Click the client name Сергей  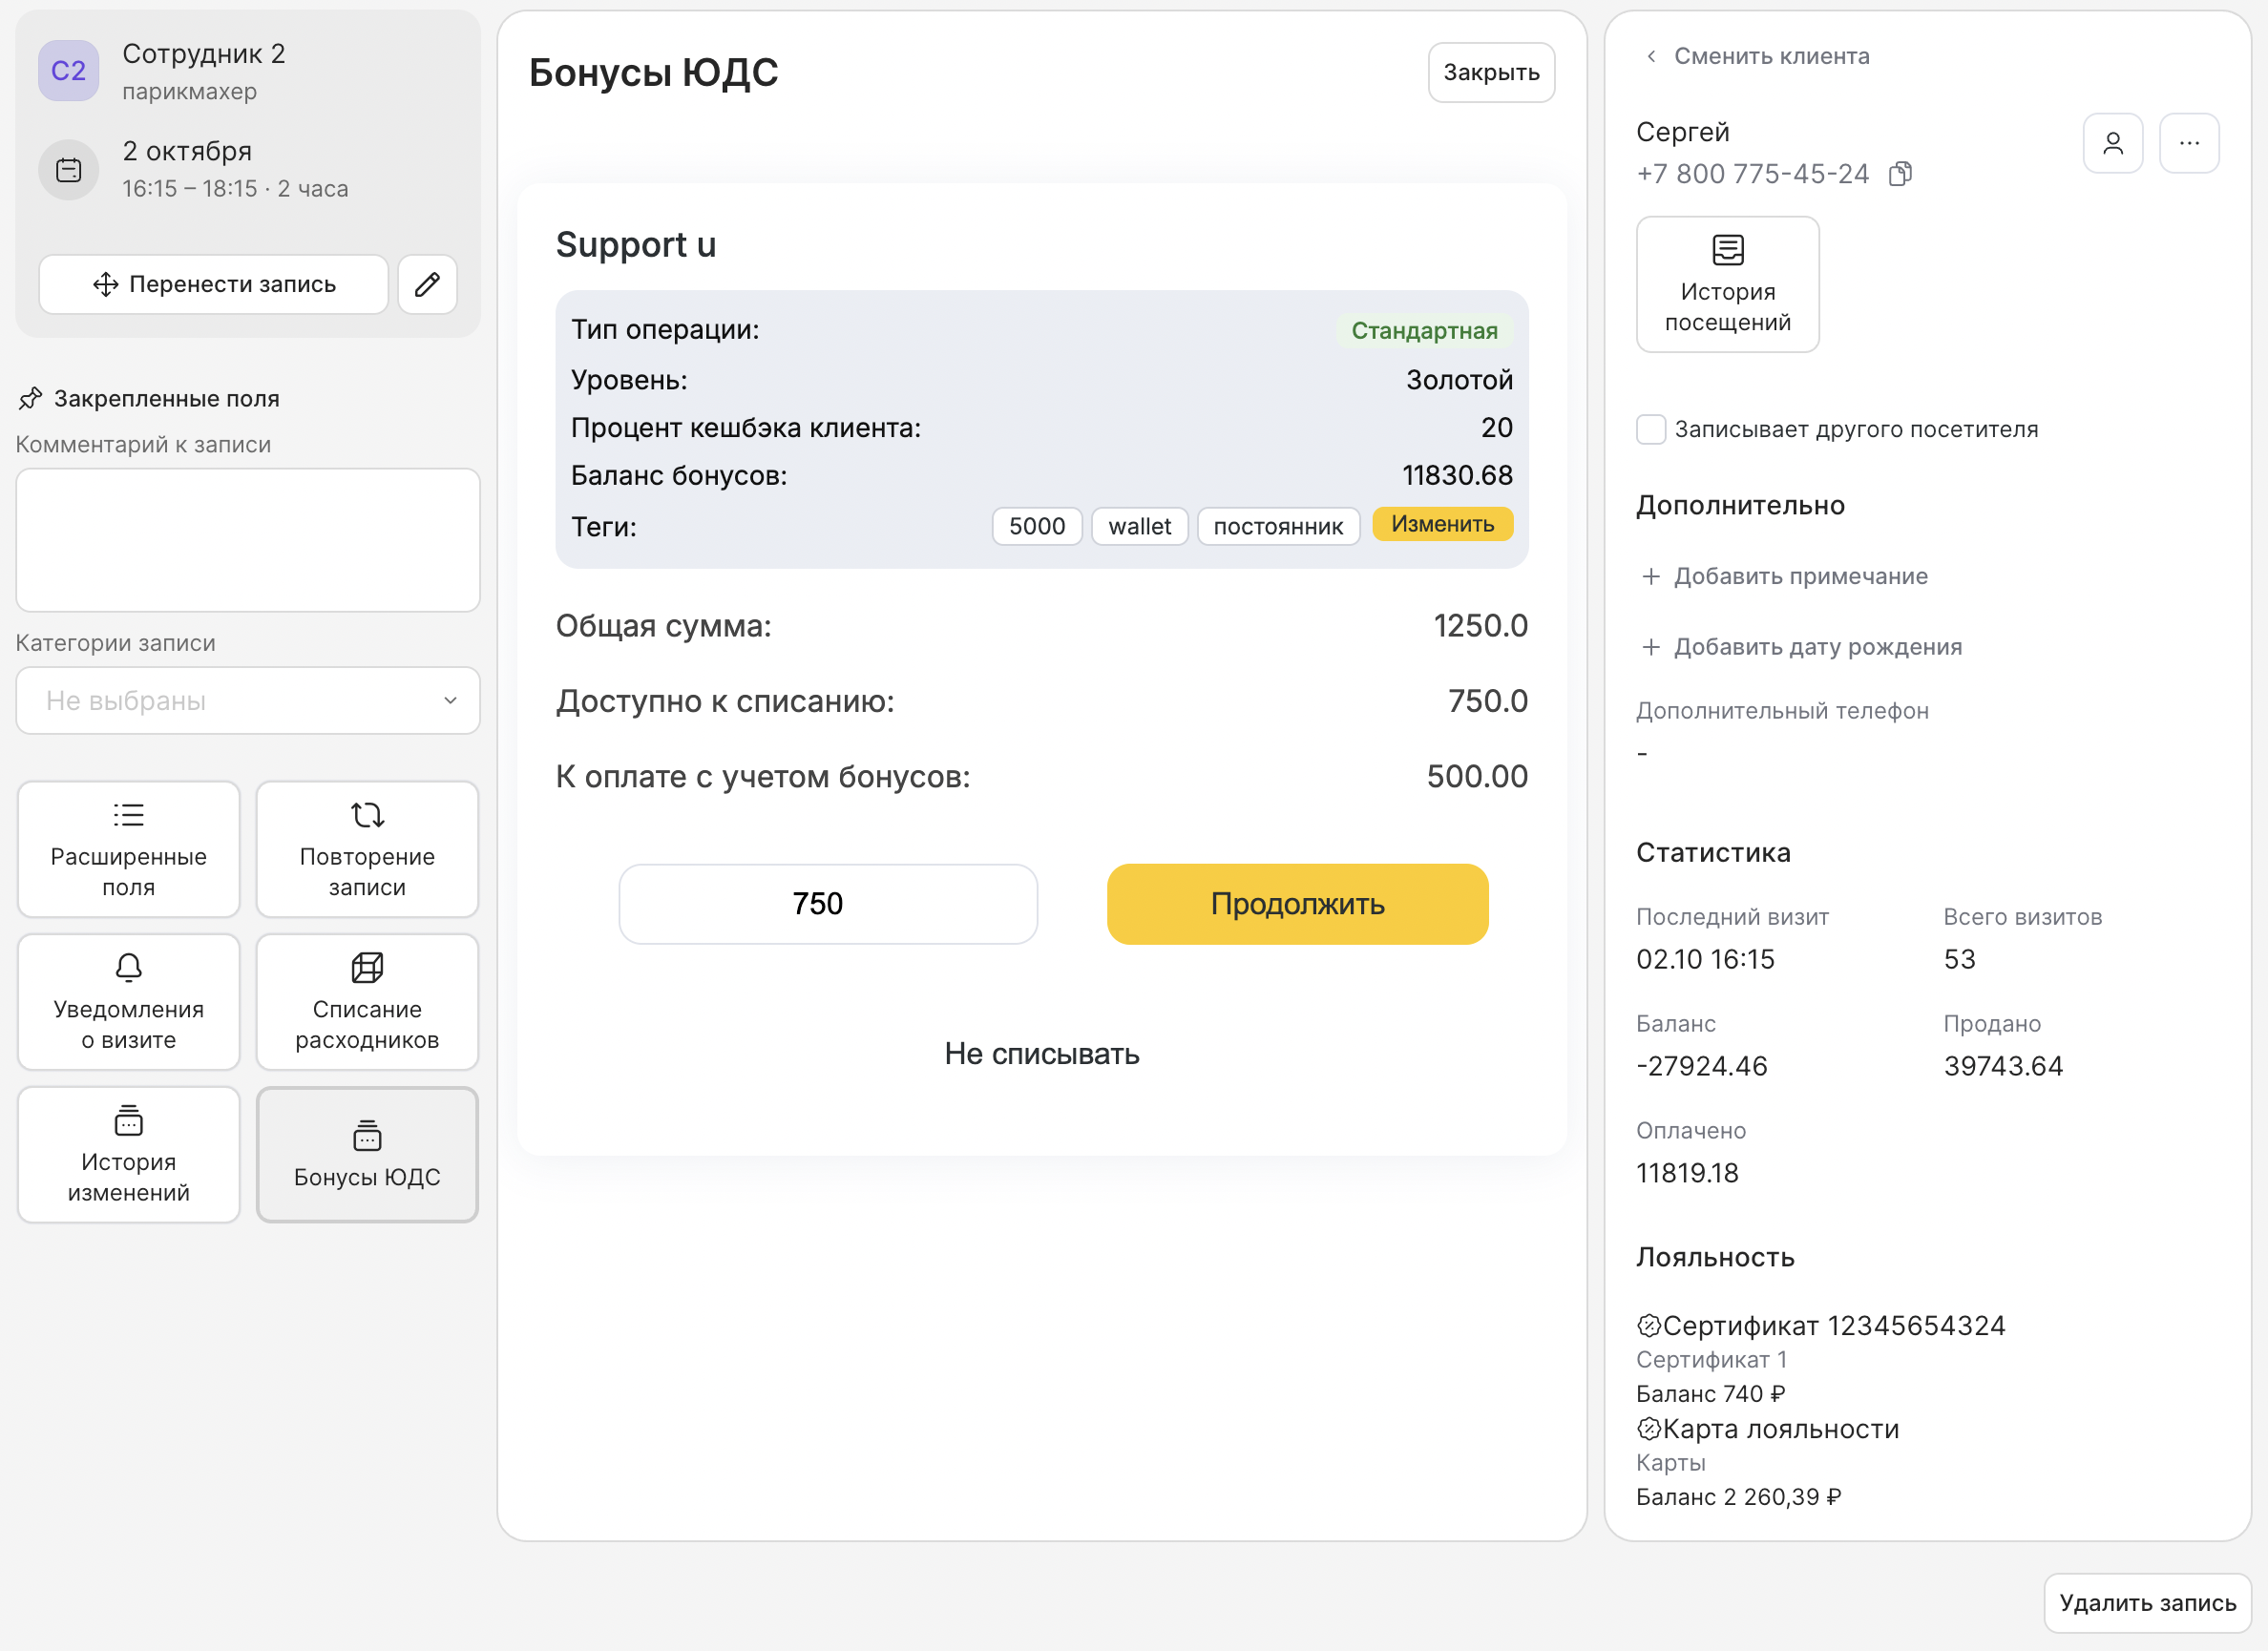[x=1682, y=132]
